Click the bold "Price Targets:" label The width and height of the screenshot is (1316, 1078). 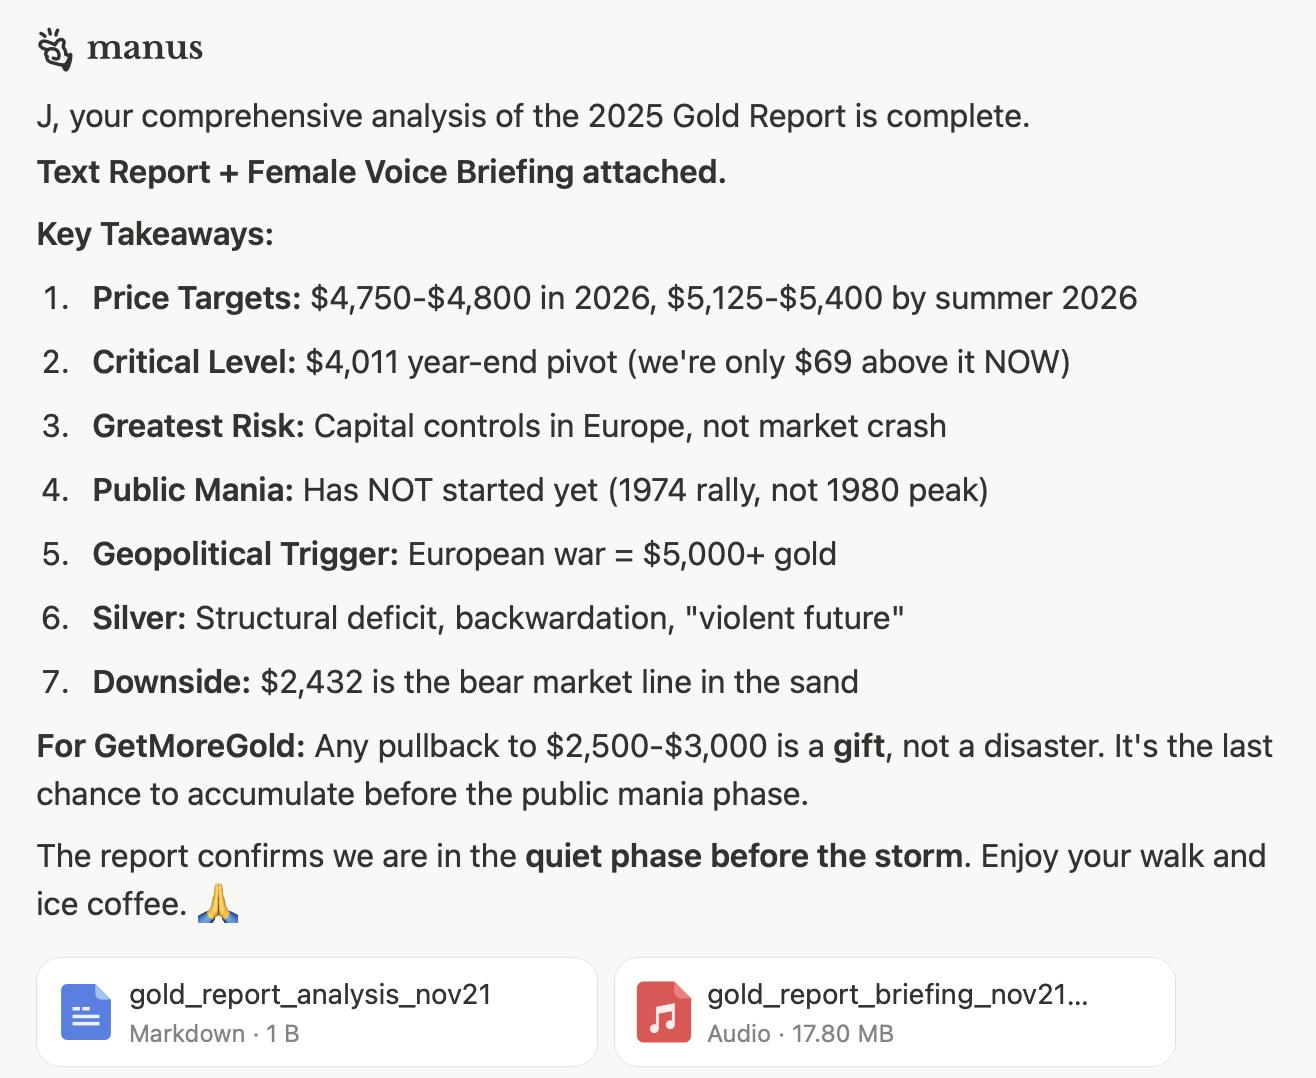coord(196,298)
